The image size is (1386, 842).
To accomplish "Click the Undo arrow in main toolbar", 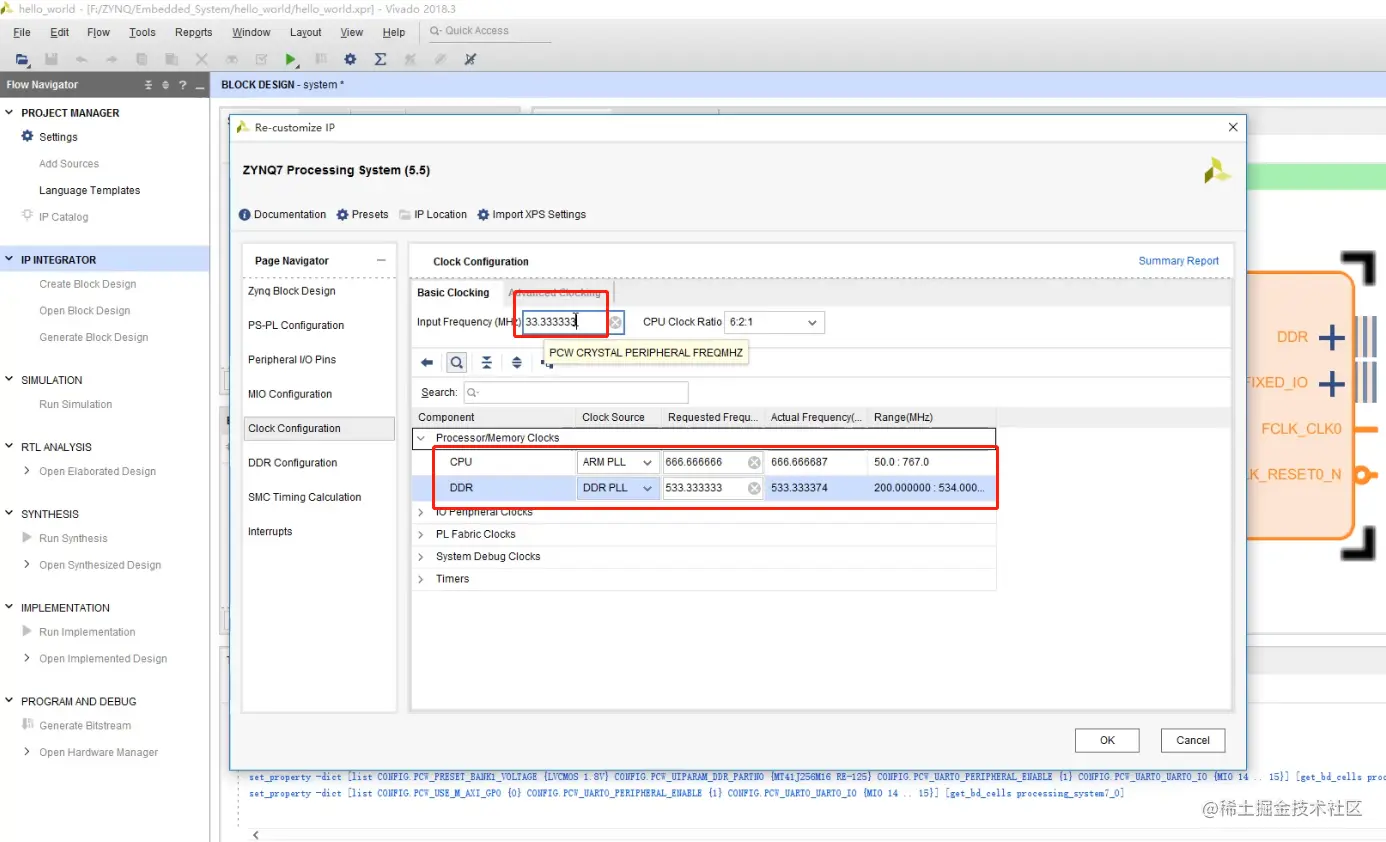I will click(x=81, y=60).
